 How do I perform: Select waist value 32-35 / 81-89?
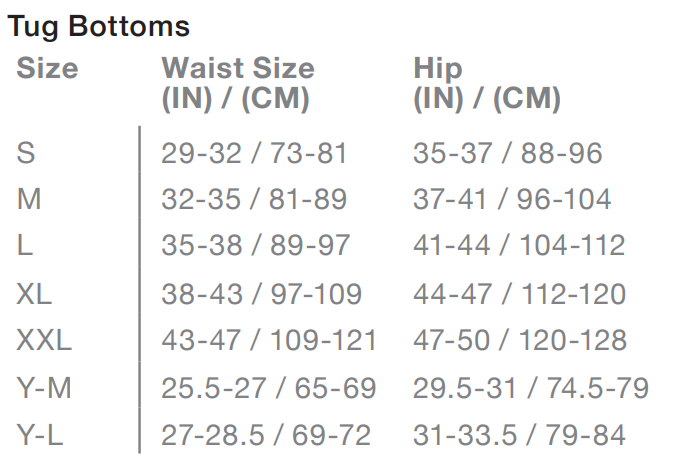coord(254,200)
